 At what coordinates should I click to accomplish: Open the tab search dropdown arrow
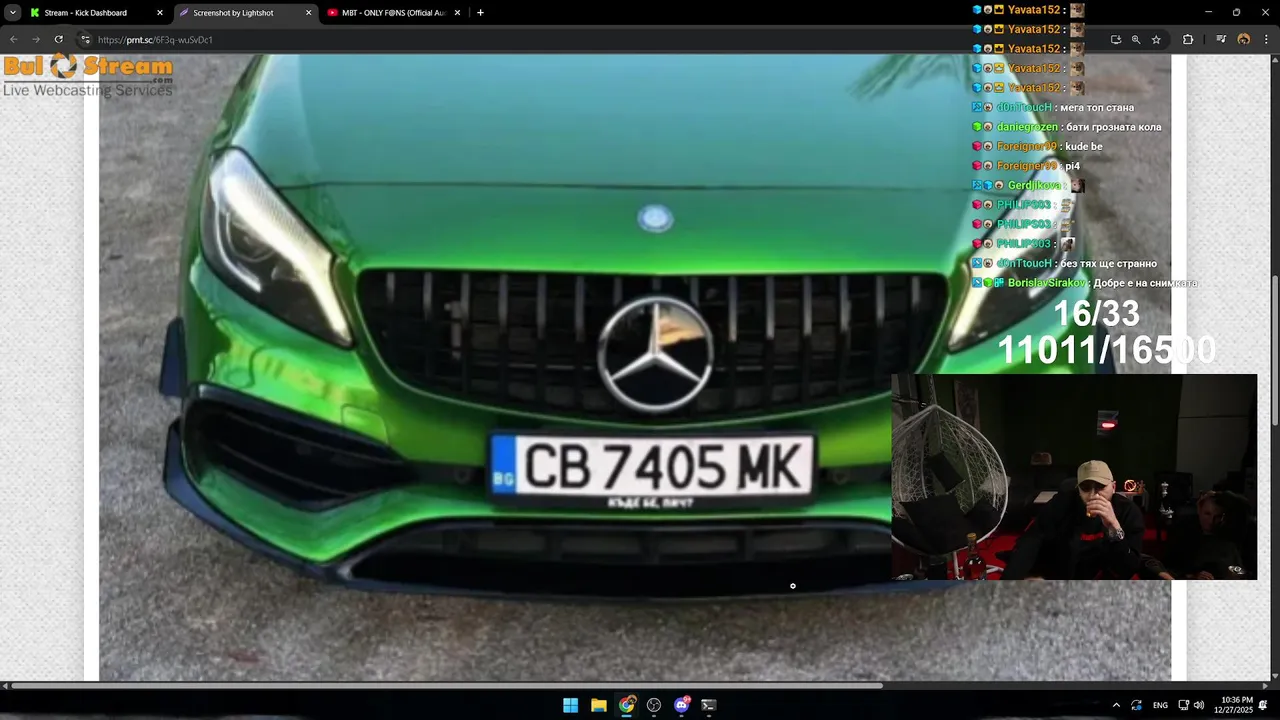pos(12,13)
